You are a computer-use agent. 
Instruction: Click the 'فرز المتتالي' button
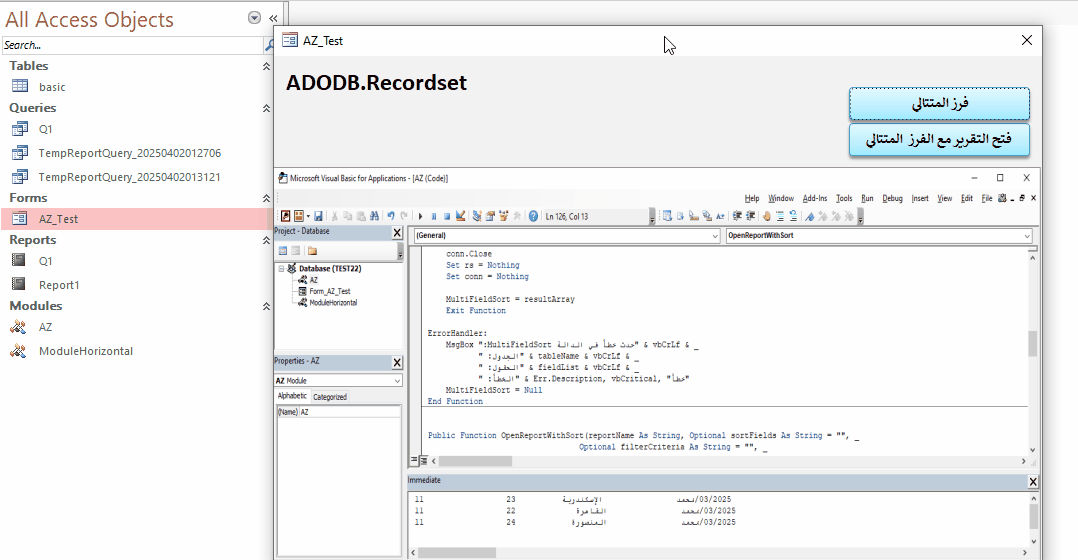[x=939, y=103]
